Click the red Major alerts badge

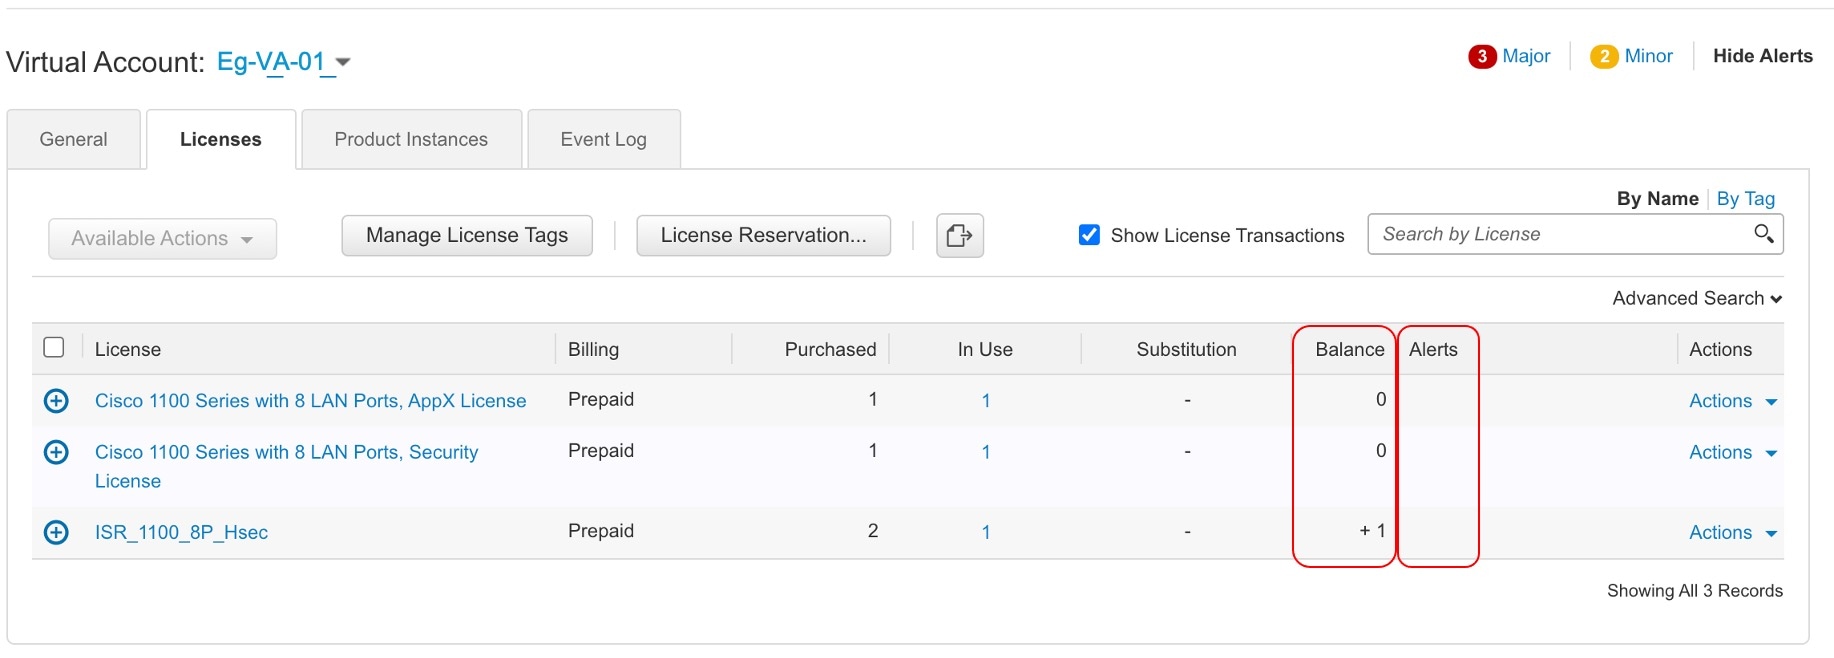[x=1482, y=57]
